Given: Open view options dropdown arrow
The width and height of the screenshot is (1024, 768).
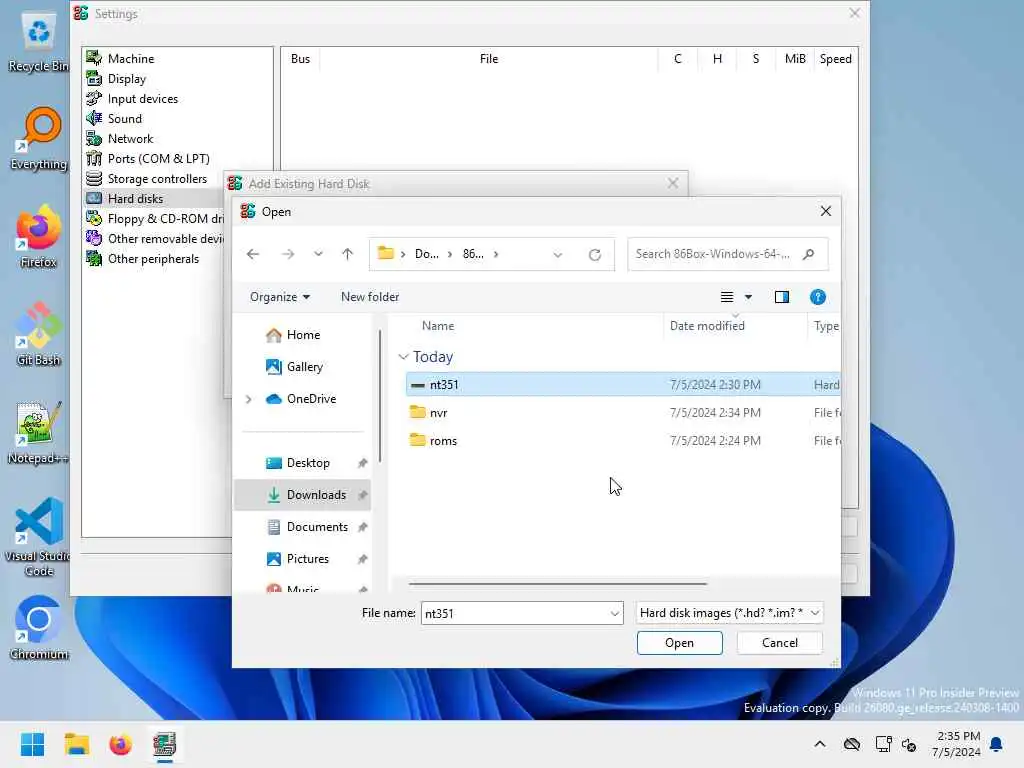Looking at the screenshot, I should [x=748, y=297].
